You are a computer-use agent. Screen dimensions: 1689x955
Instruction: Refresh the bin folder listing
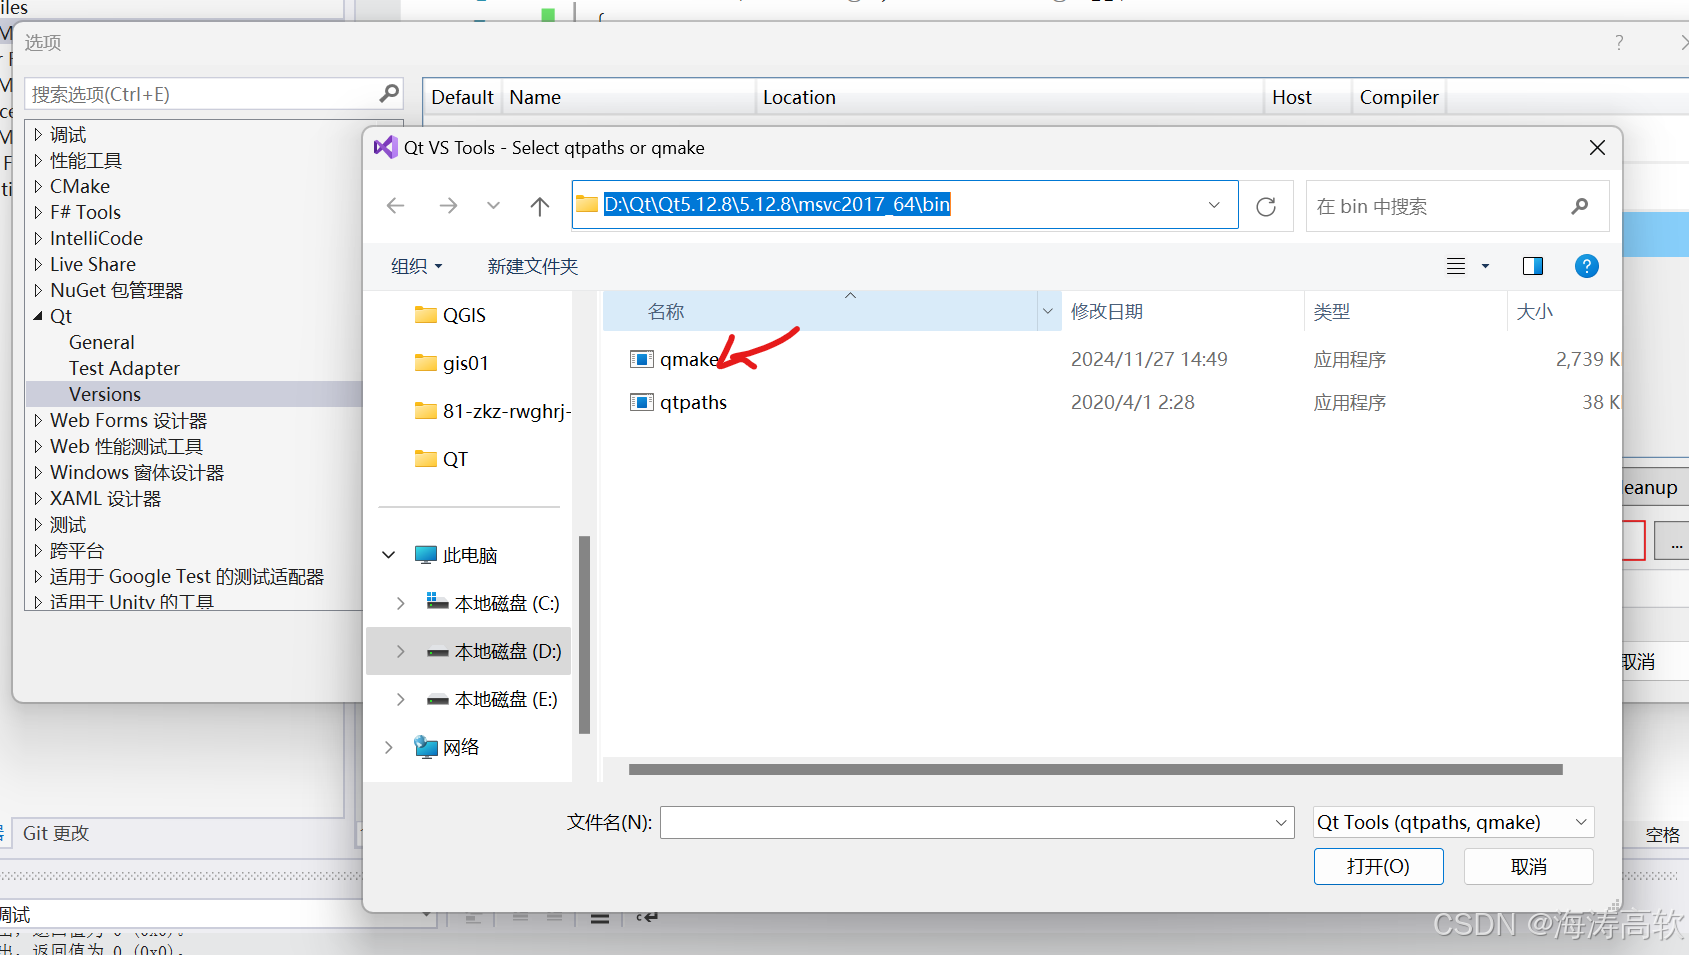[x=1265, y=206]
